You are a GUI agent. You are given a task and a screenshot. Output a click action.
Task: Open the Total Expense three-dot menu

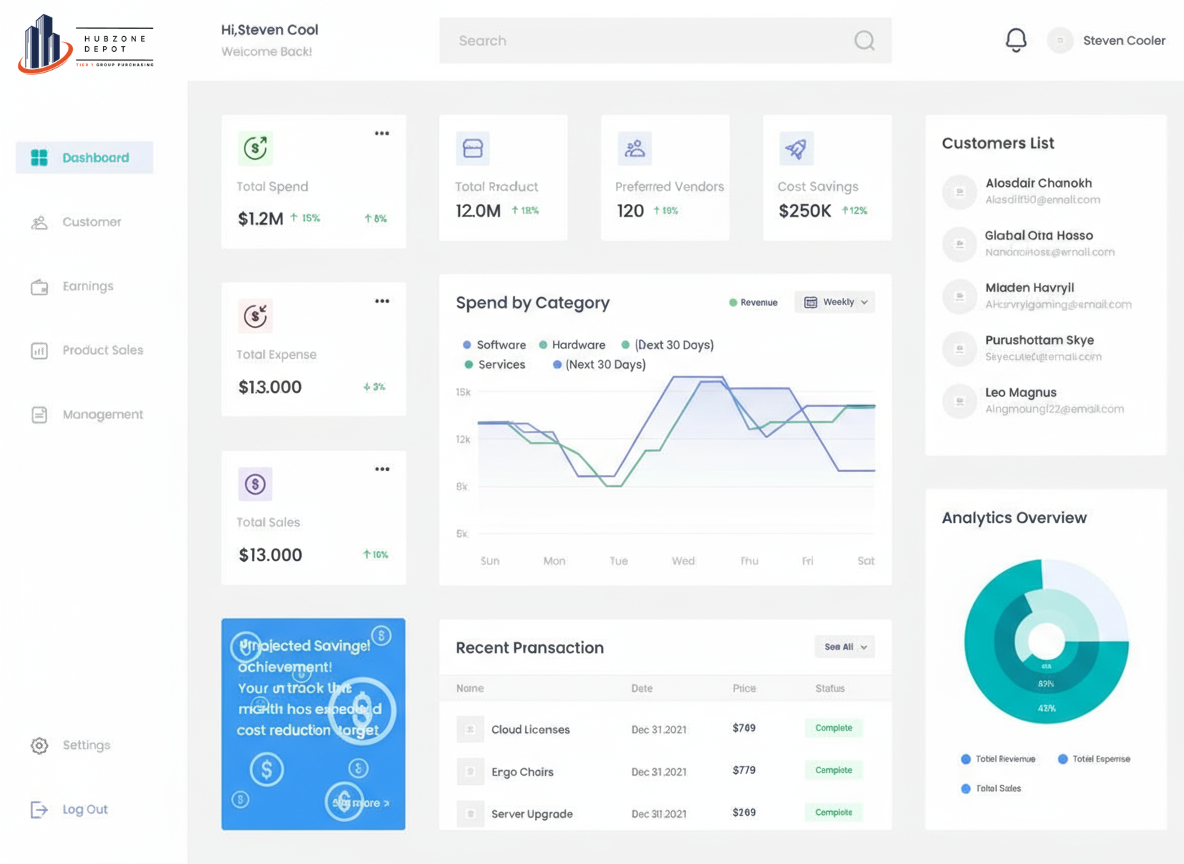382,301
